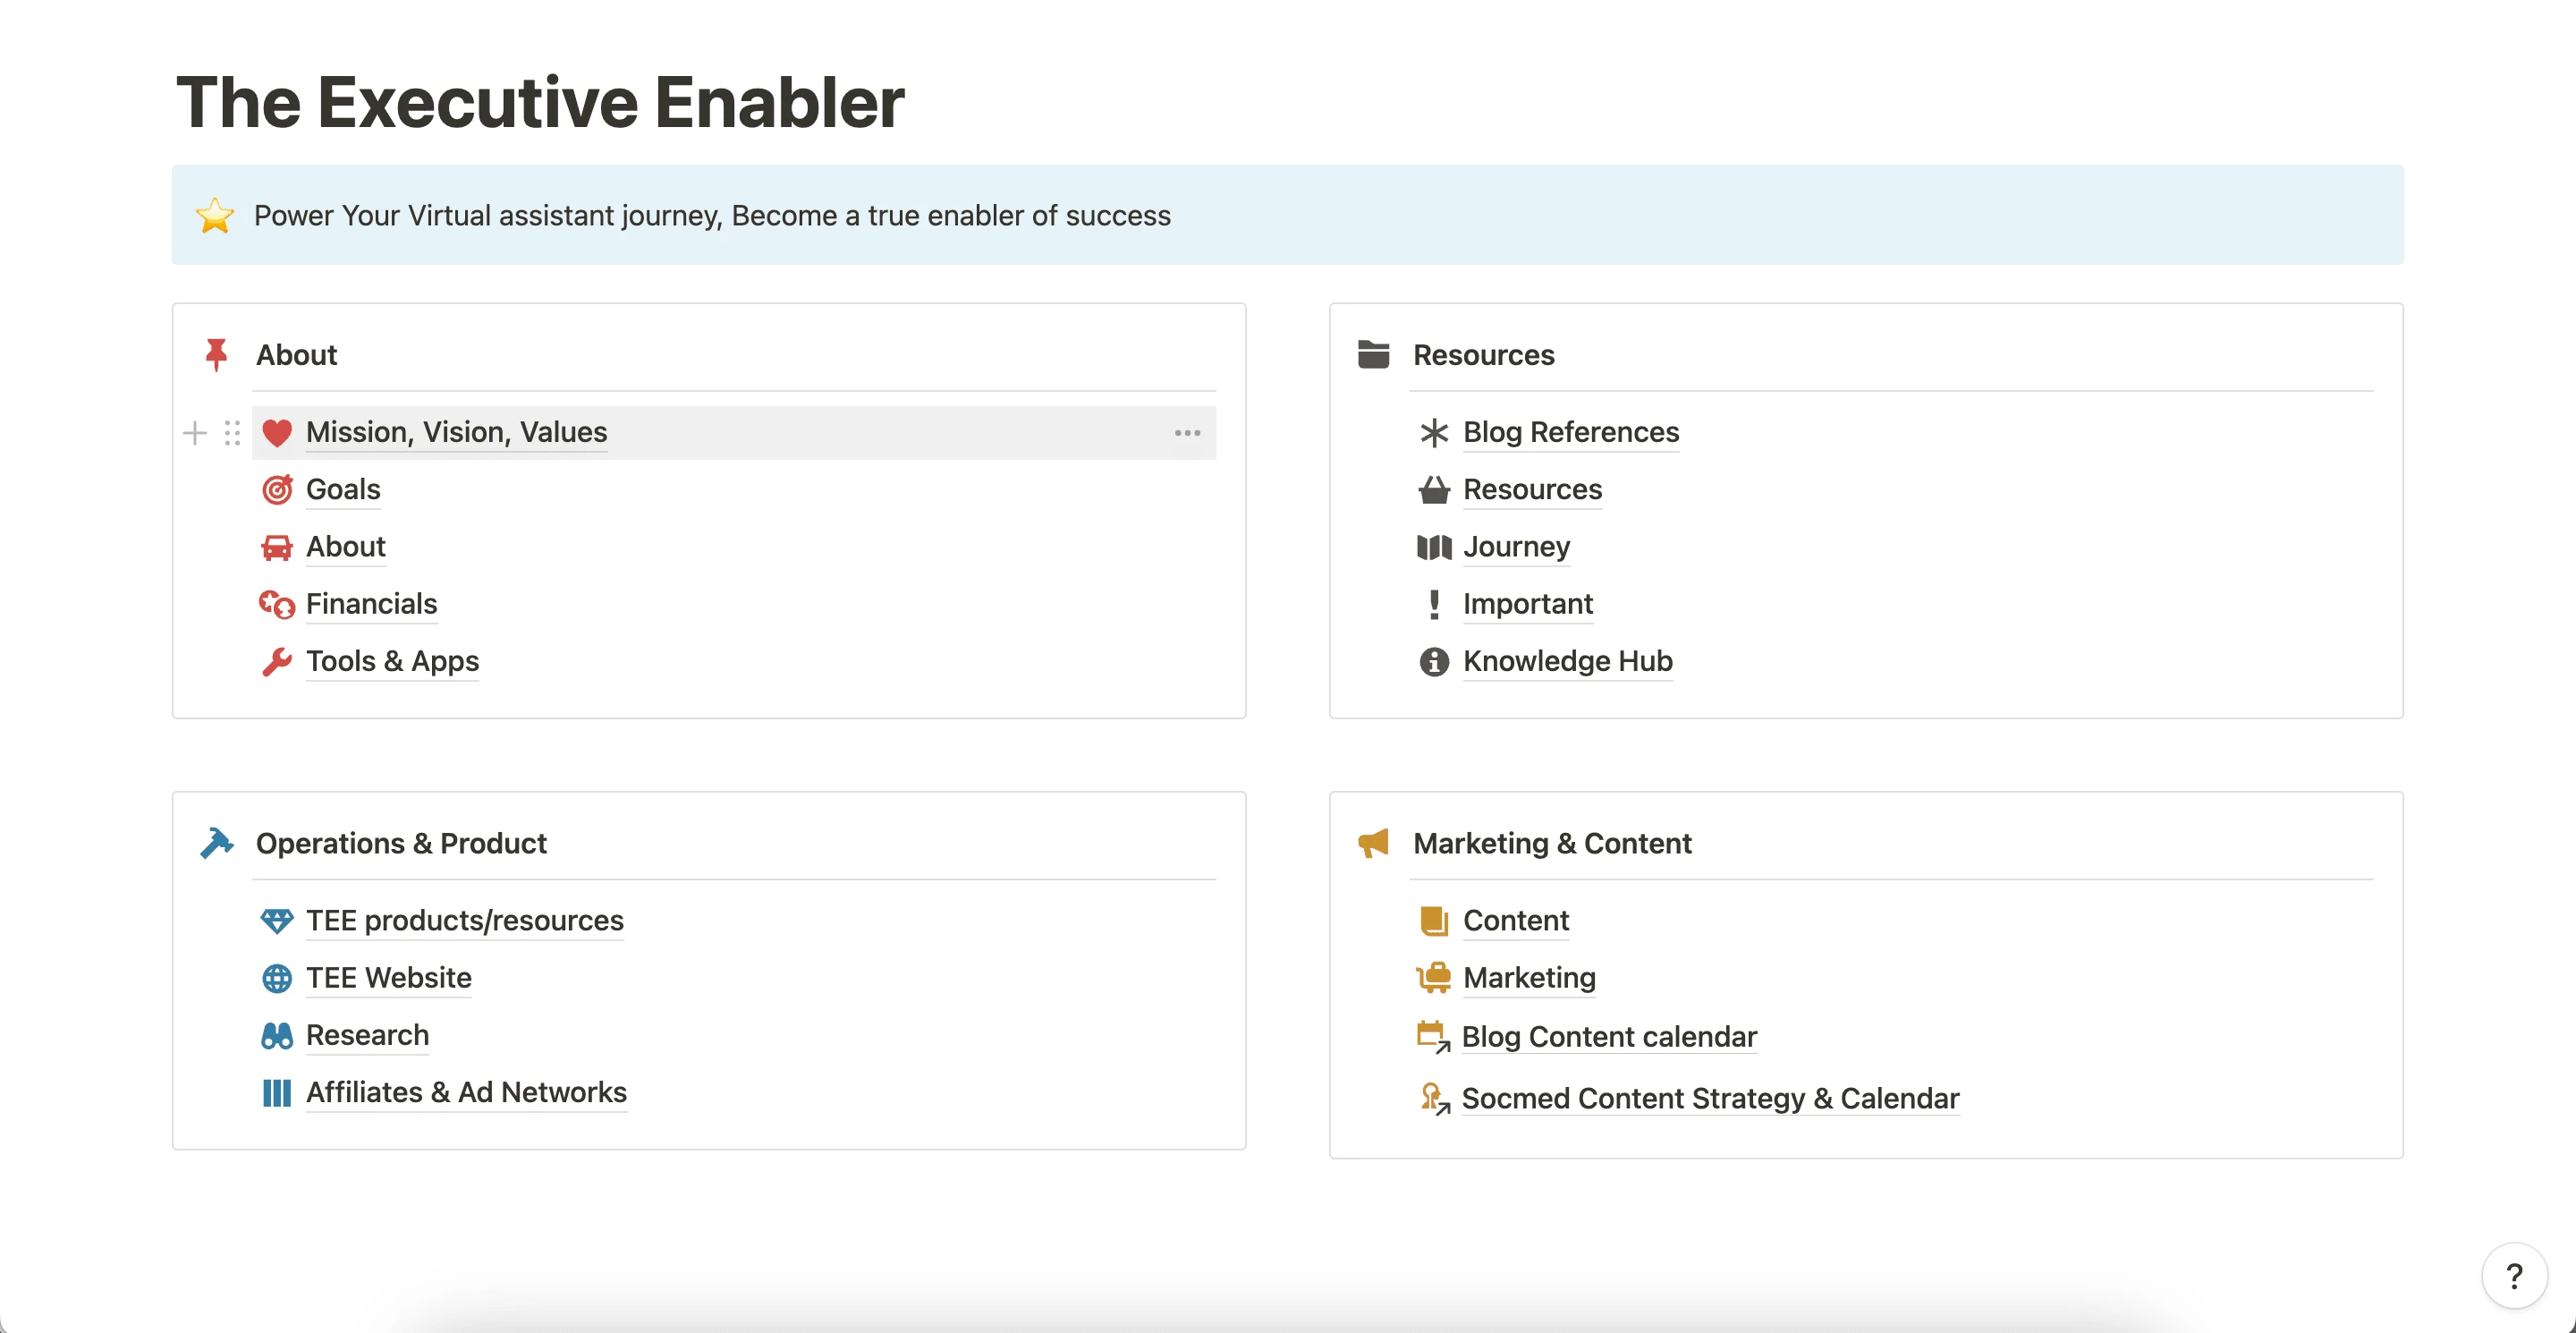Screen dimensions: 2576x1333
Task: Open Blog Content calendar link
Action: pos(1608,1037)
